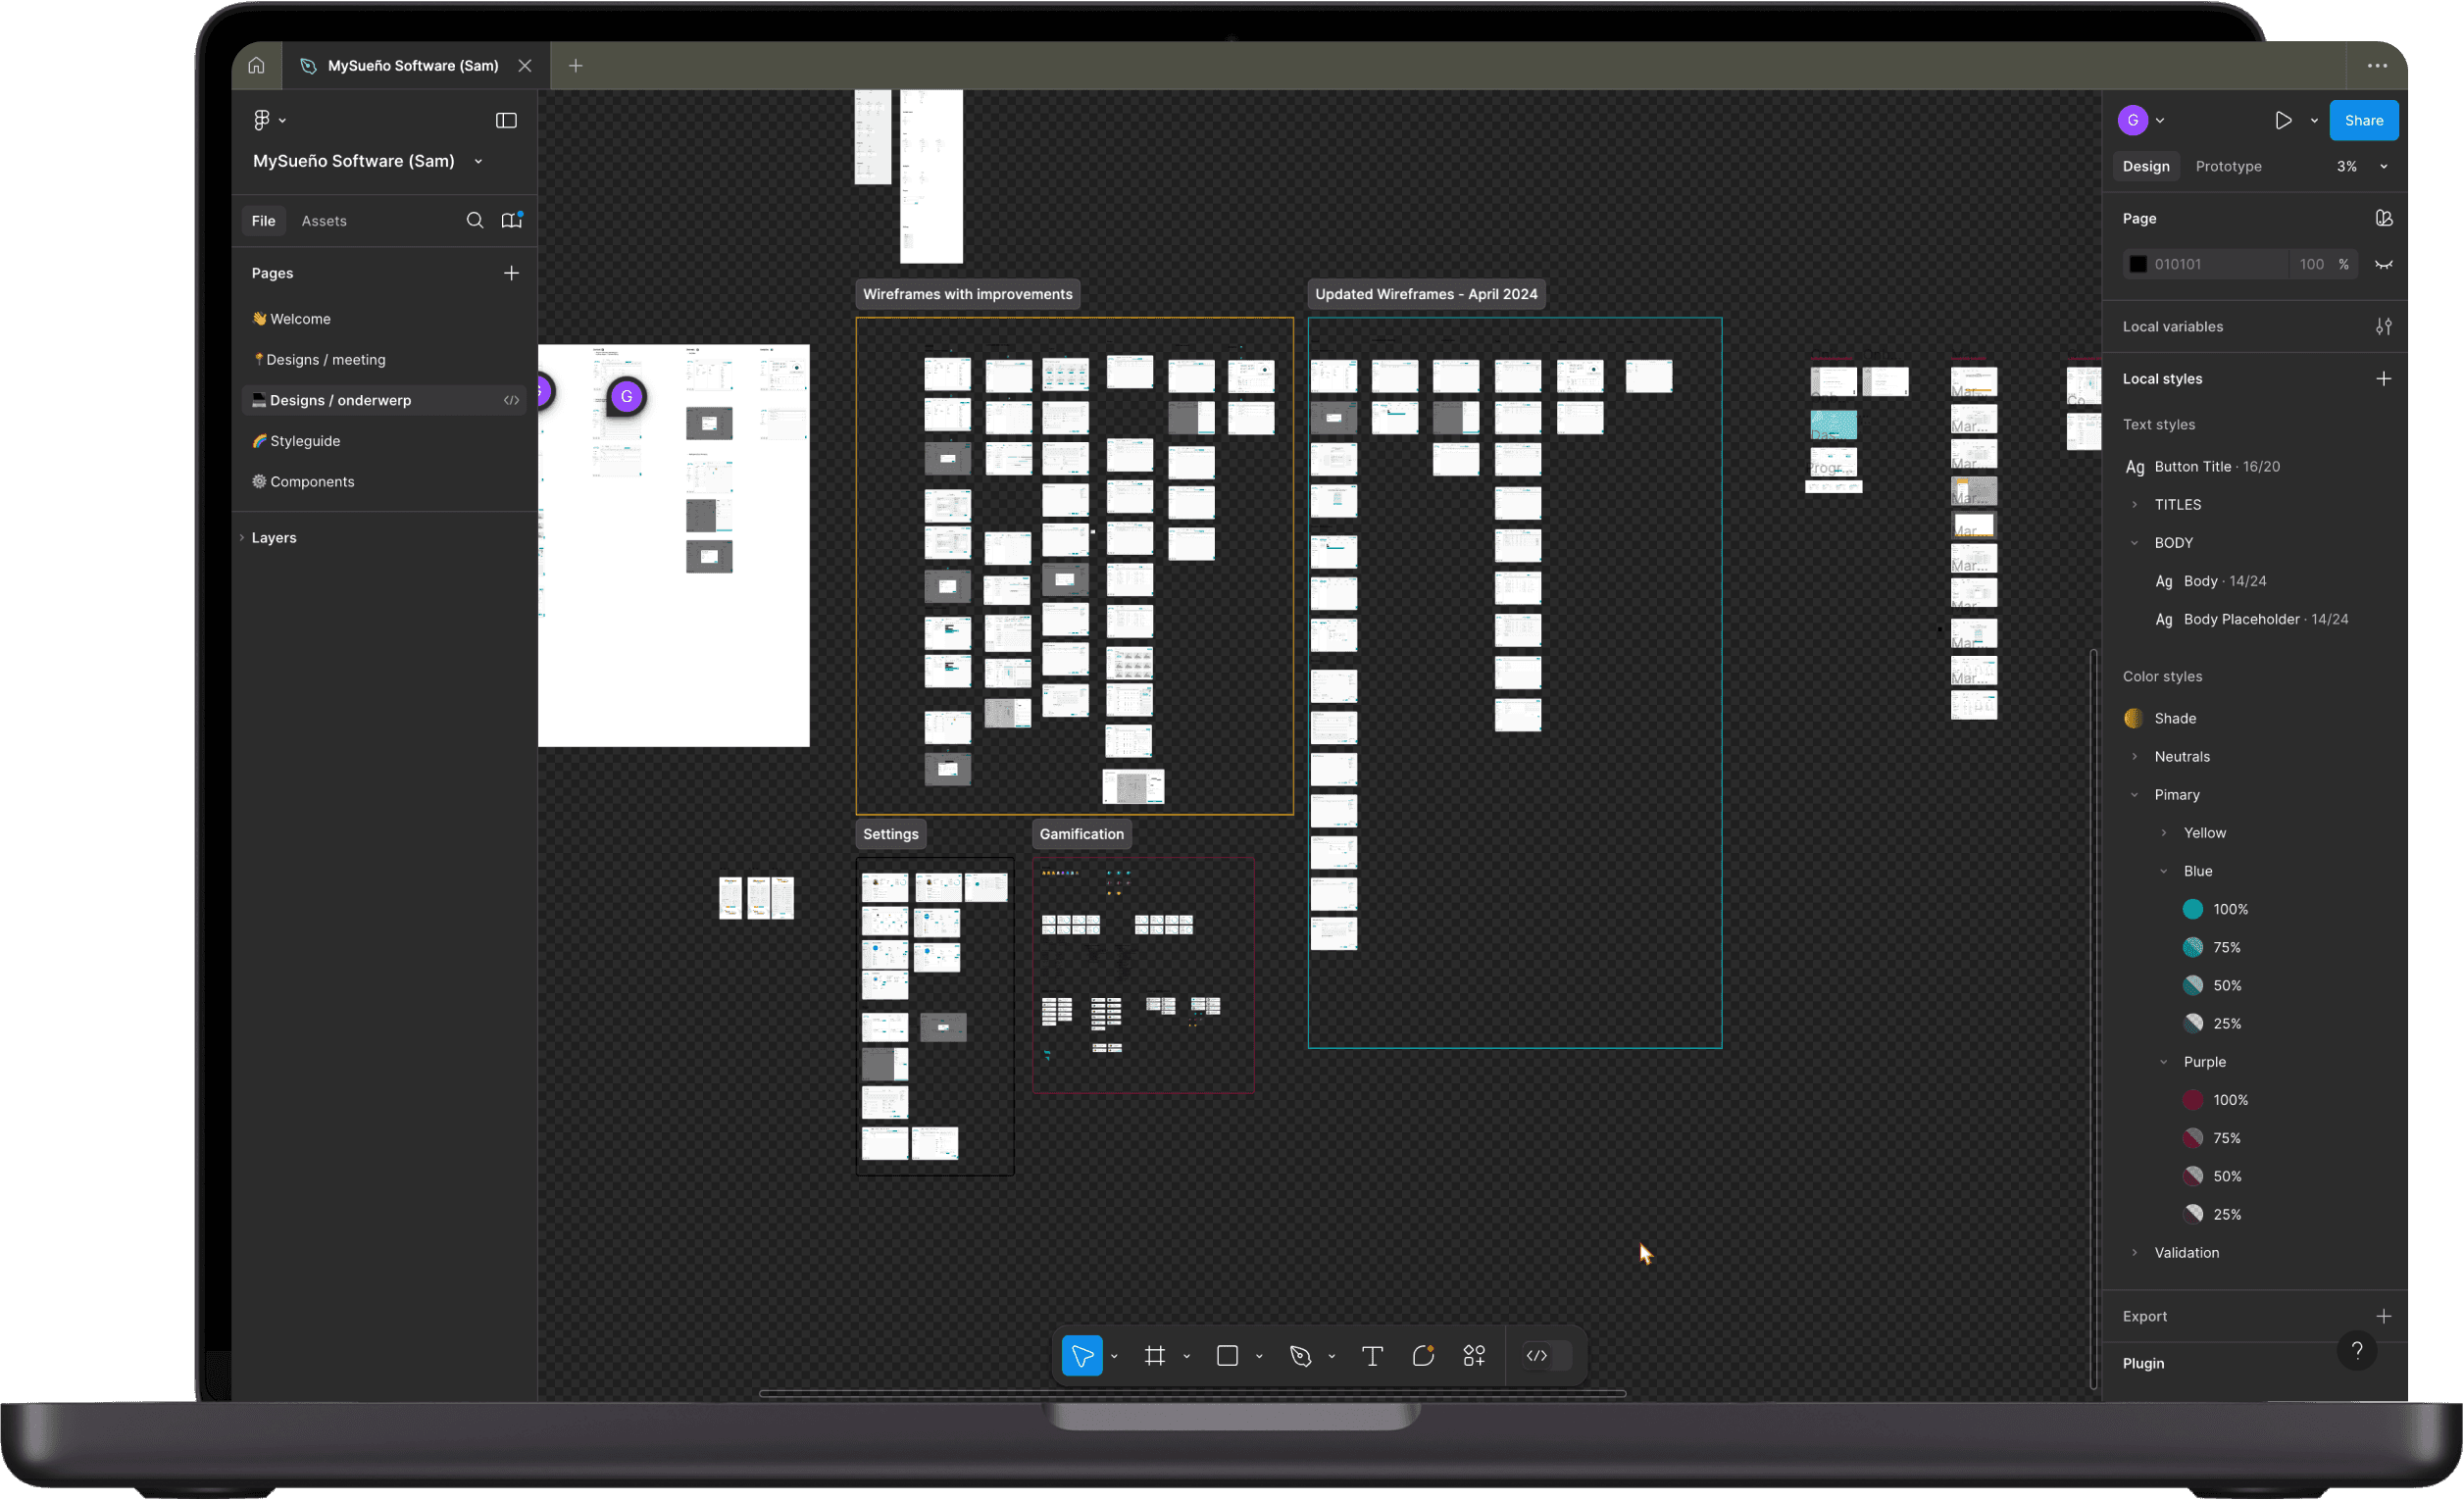Select the Text tool
The height and width of the screenshot is (1501, 2464).
(1372, 1355)
